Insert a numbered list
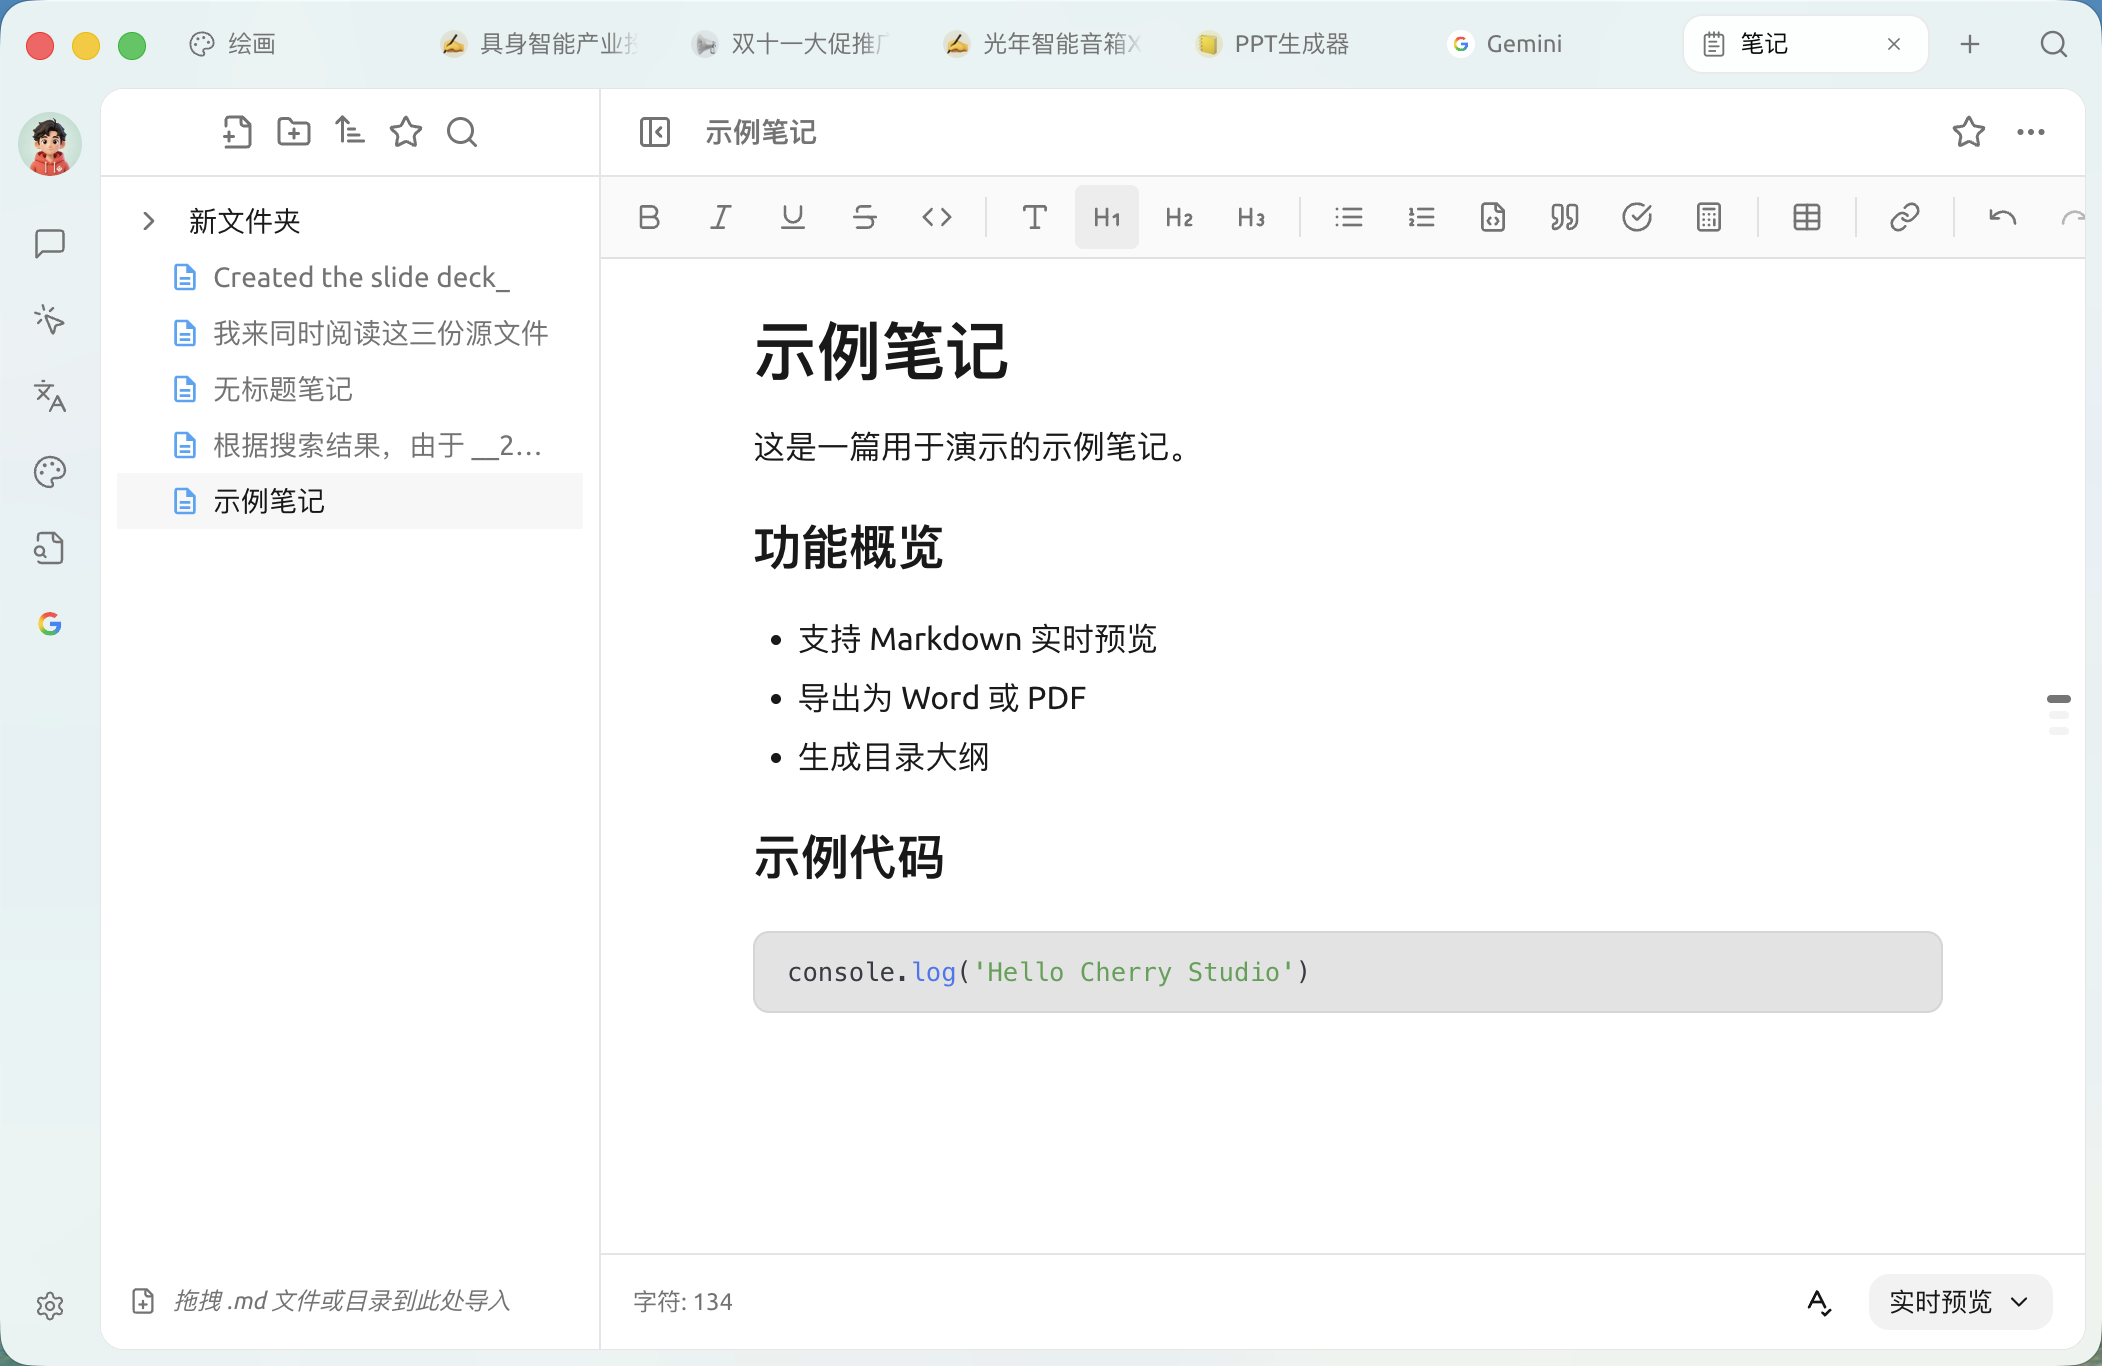2102x1366 pixels. click(x=1421, y=217)
